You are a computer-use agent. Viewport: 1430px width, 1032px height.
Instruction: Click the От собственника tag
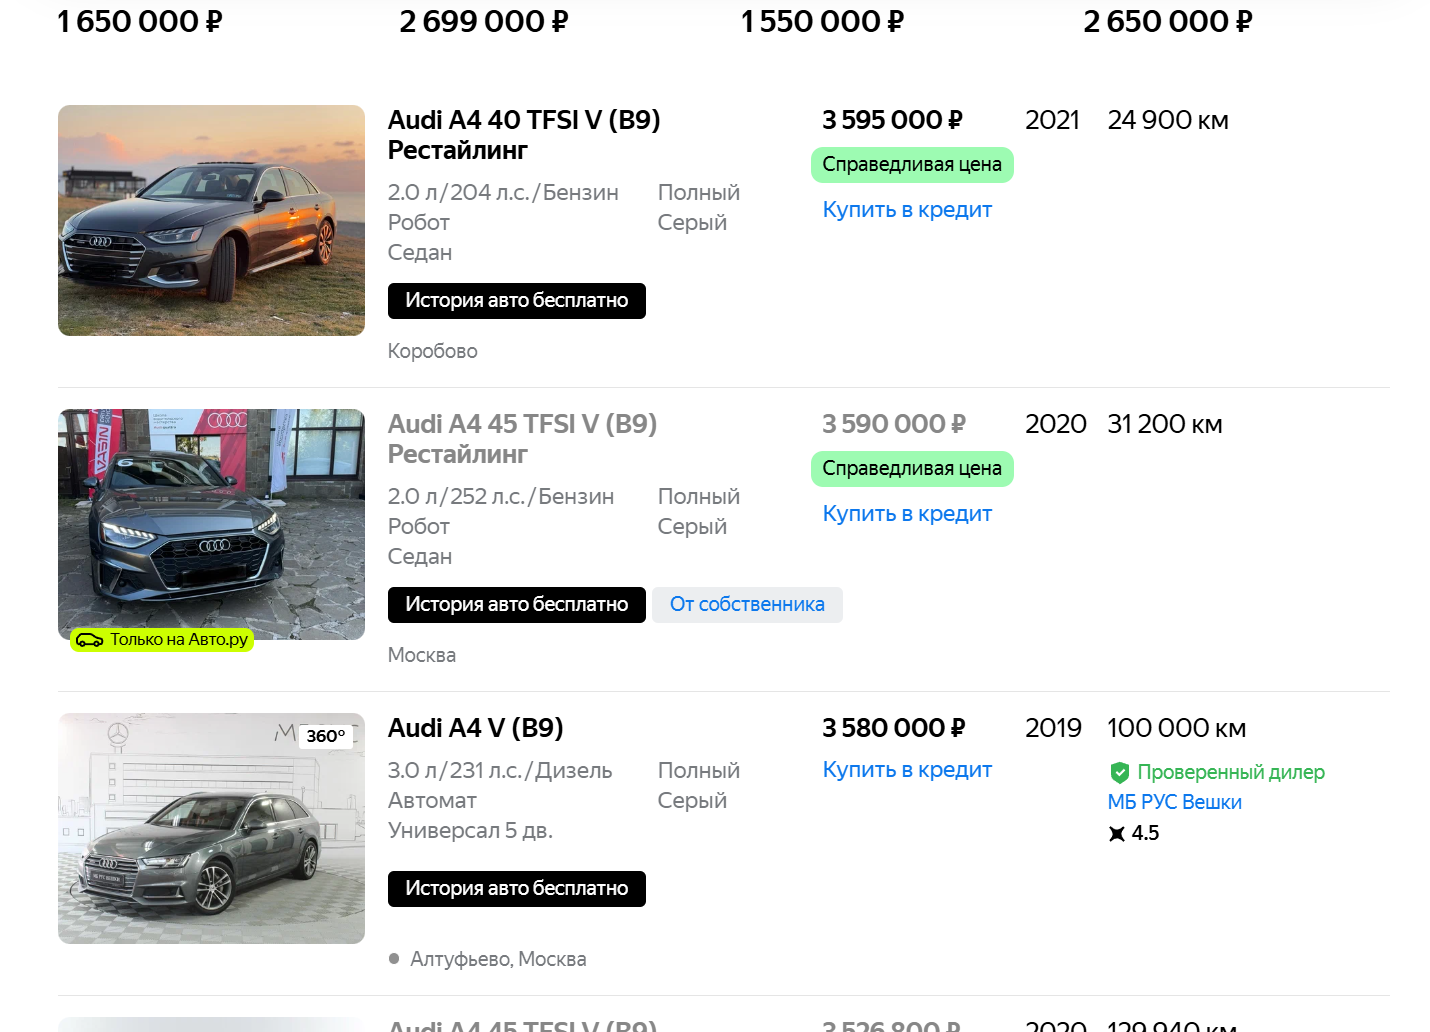click(x=747, y=605)
